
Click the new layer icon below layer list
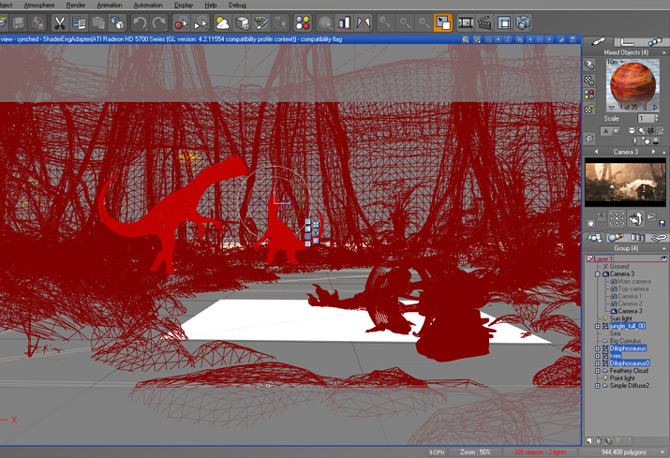tap(589, 441)
